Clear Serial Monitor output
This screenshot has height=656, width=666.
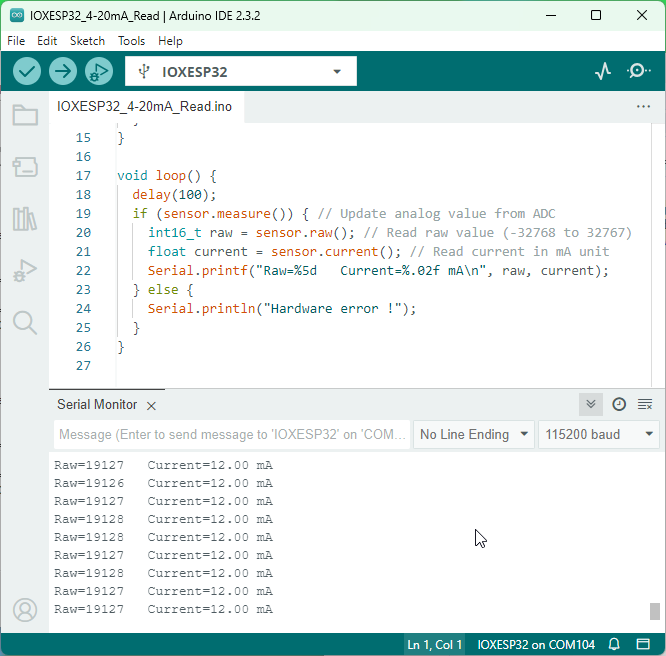pos(645,404)
